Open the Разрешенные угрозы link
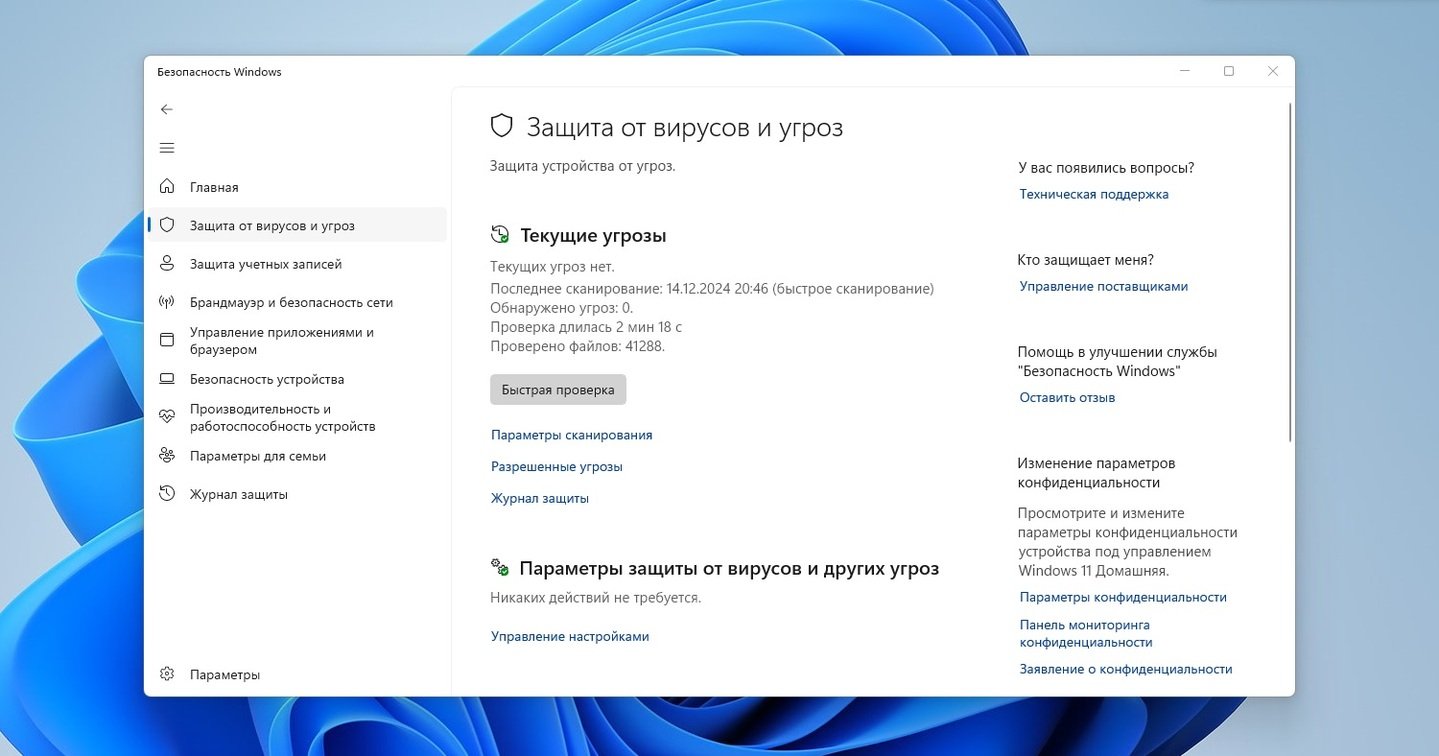This screenshot has width=1439, height=756. pyautogui.click(x=556, y=467)
